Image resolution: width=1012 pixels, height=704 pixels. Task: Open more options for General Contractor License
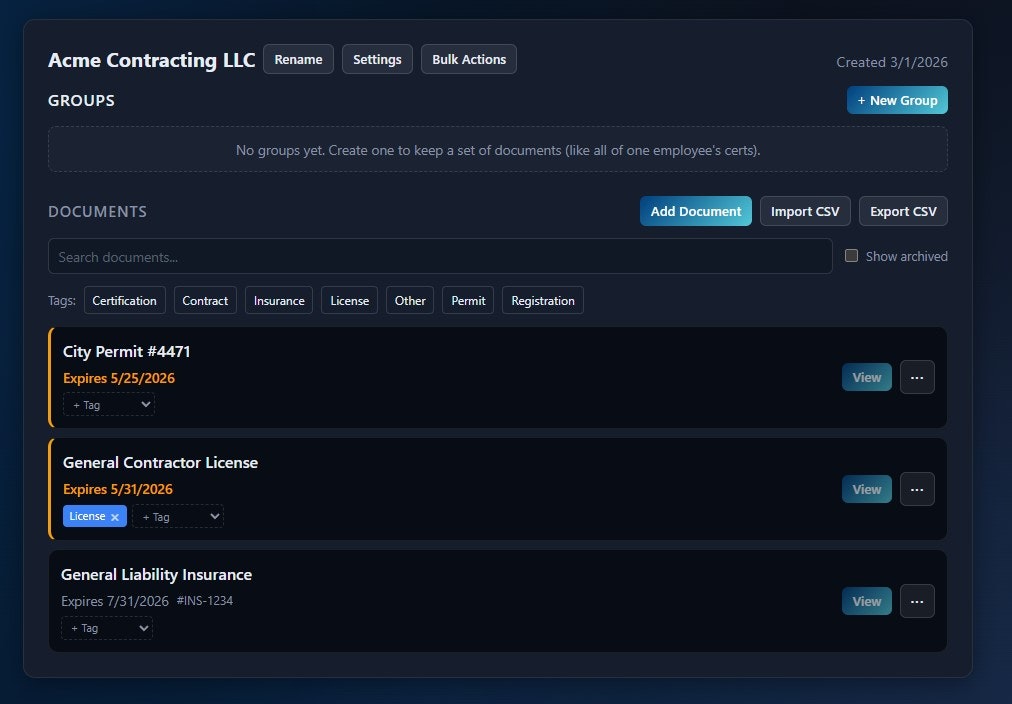pyautogui.click(x=917, y=489)
